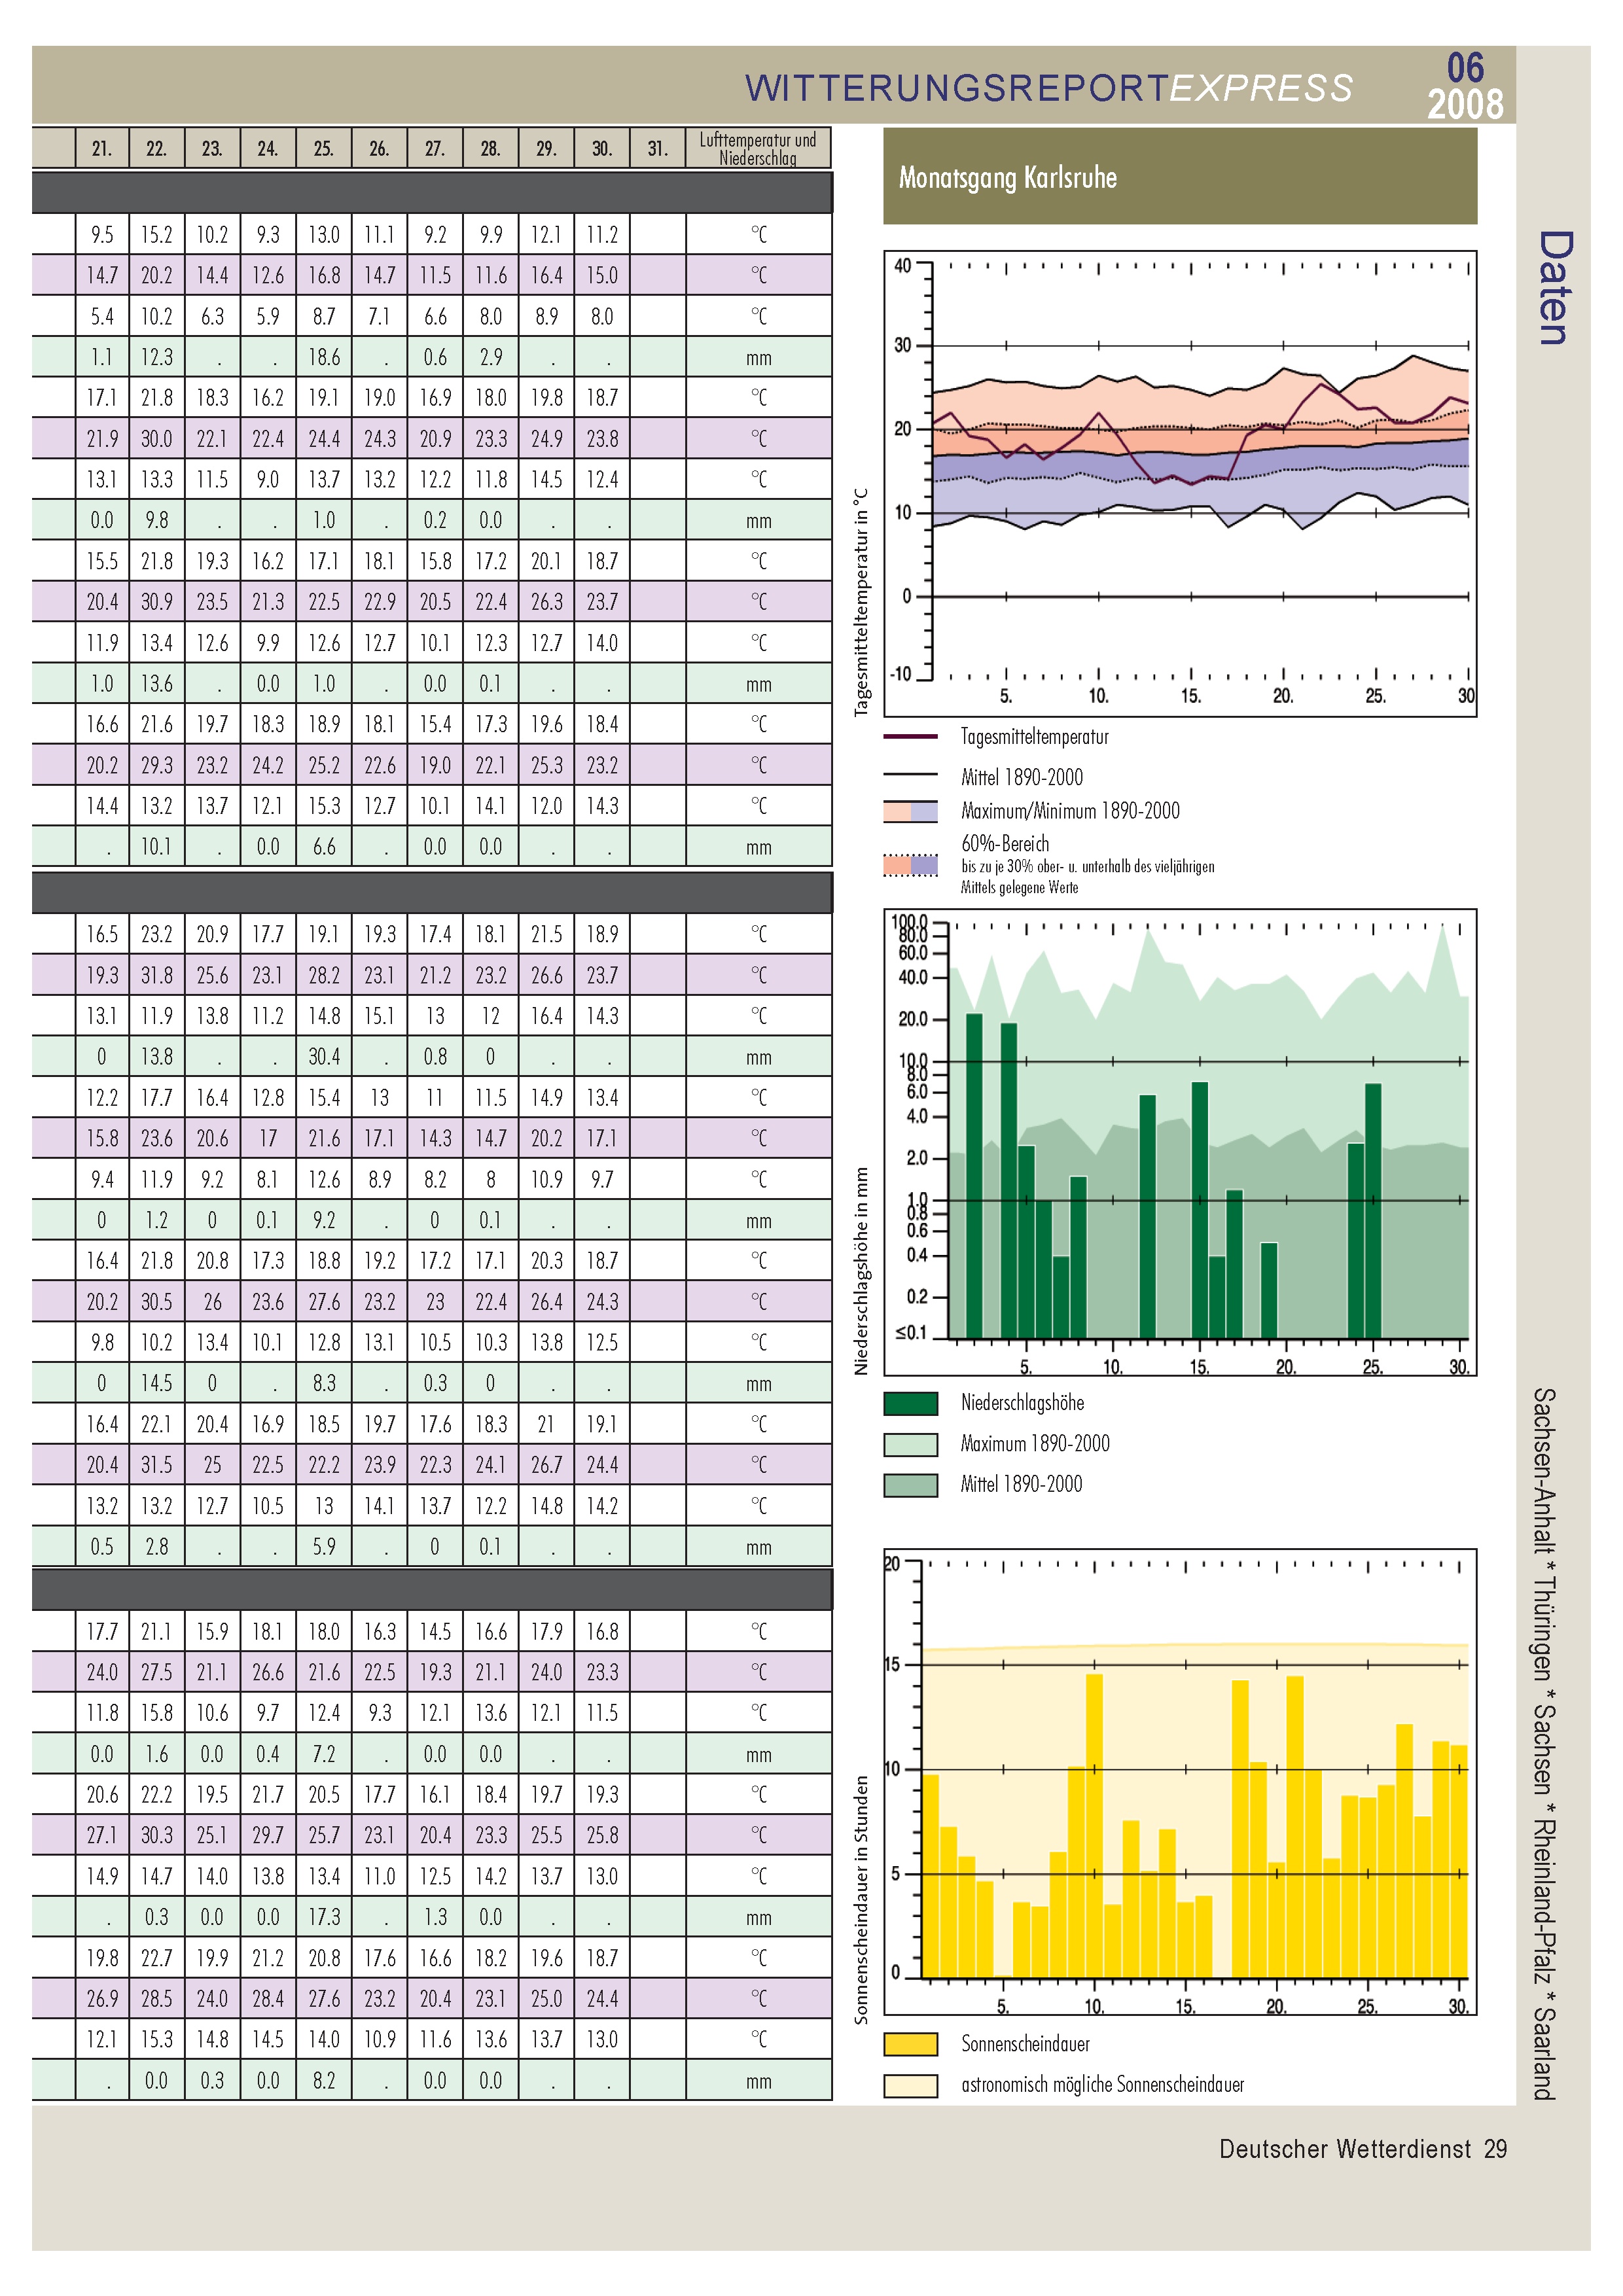The height and width of the screenshot is (2296, 1623).
Task: Click the precipitation cell with value 30.4
Action: tap(324, 1056)
